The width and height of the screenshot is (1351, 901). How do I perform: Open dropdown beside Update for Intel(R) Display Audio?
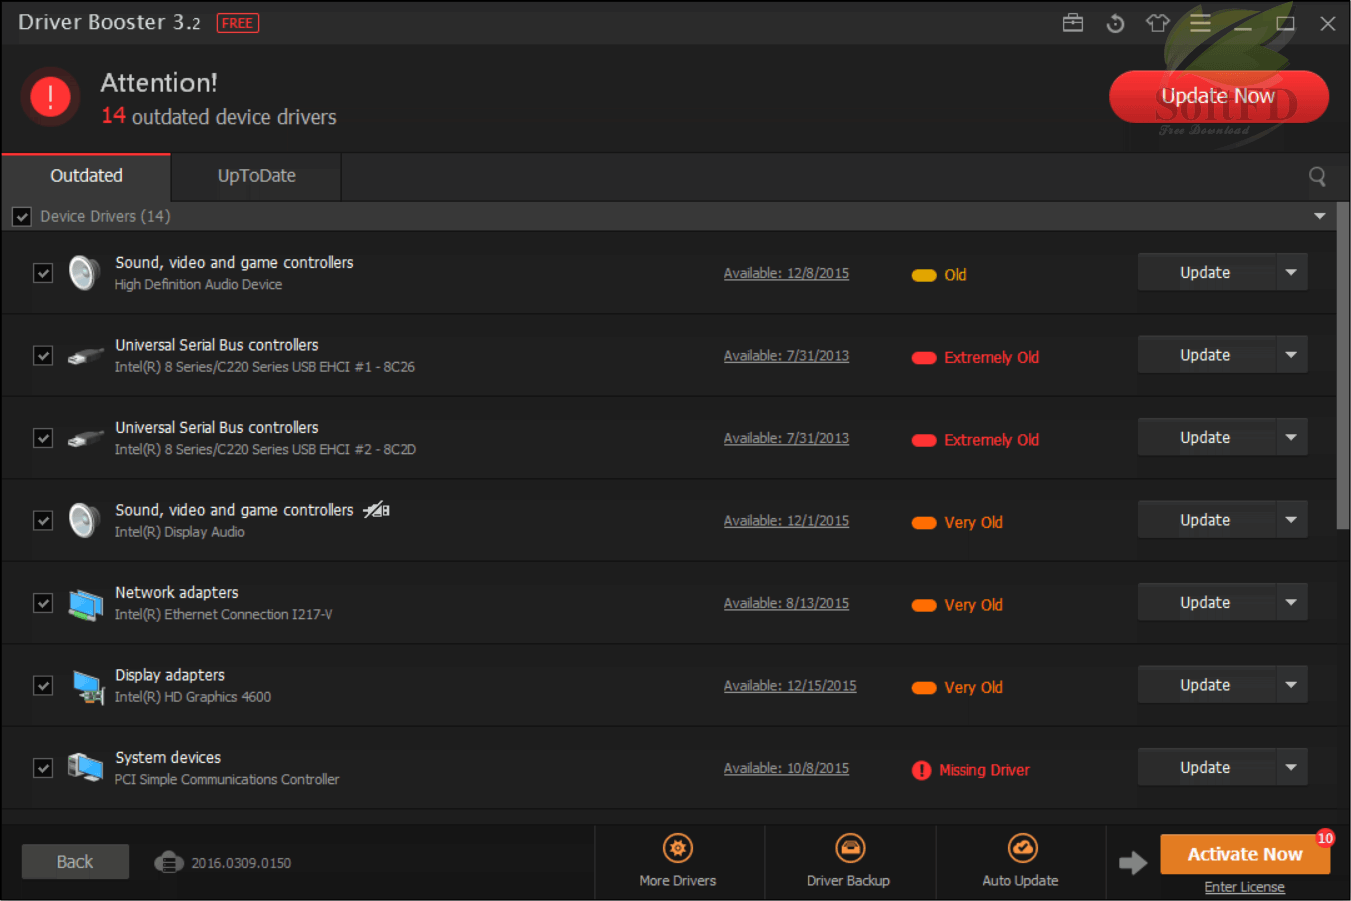[x=1290, y=519]
